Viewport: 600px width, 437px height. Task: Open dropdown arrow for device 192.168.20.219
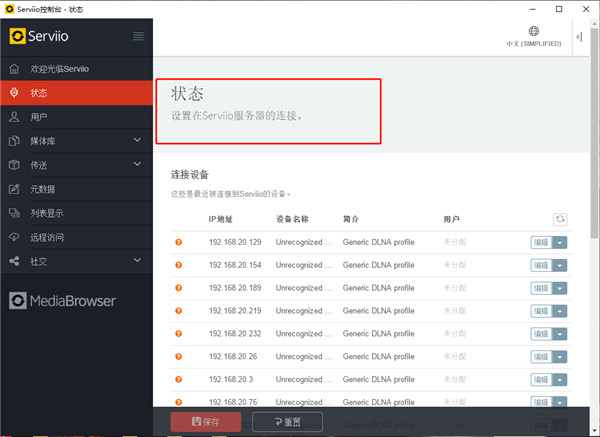coord(560,311)
